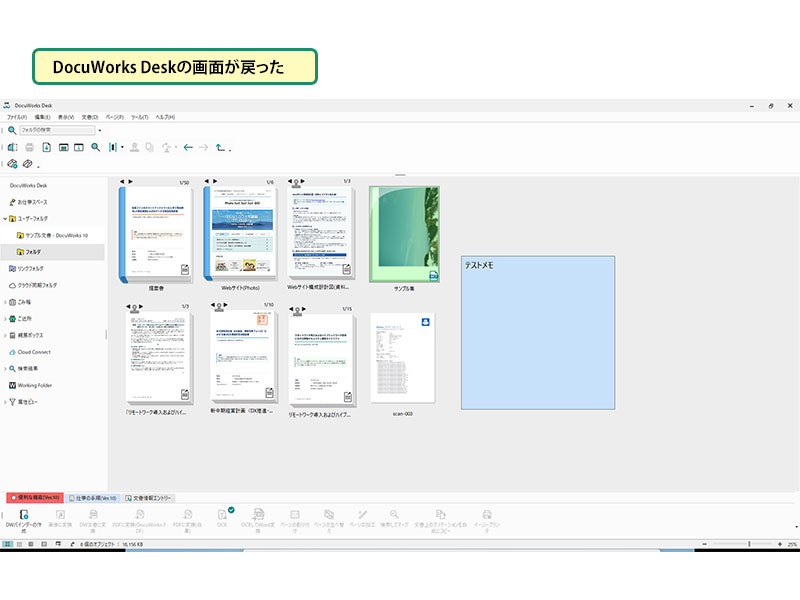Click the DWバインダーの作成 tool icon

23,514
